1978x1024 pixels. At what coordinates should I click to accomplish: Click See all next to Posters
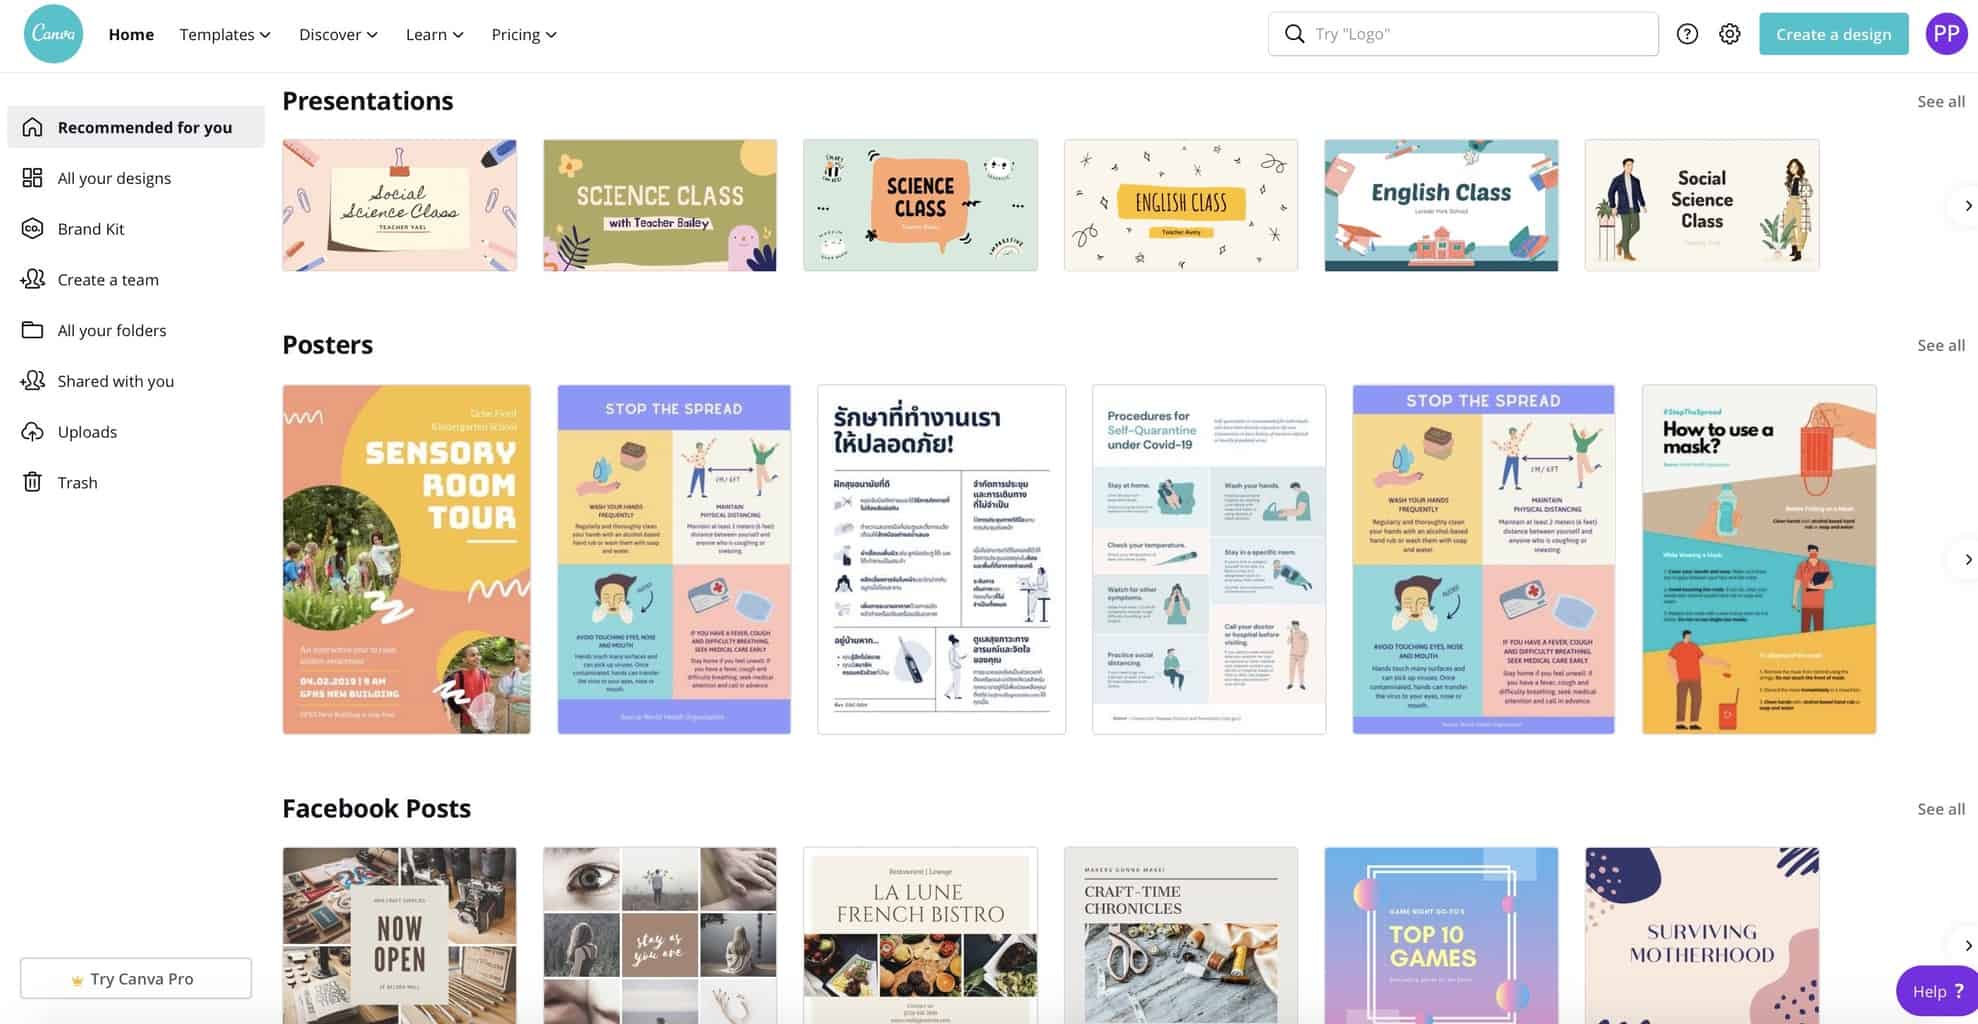pos(1940,345)
